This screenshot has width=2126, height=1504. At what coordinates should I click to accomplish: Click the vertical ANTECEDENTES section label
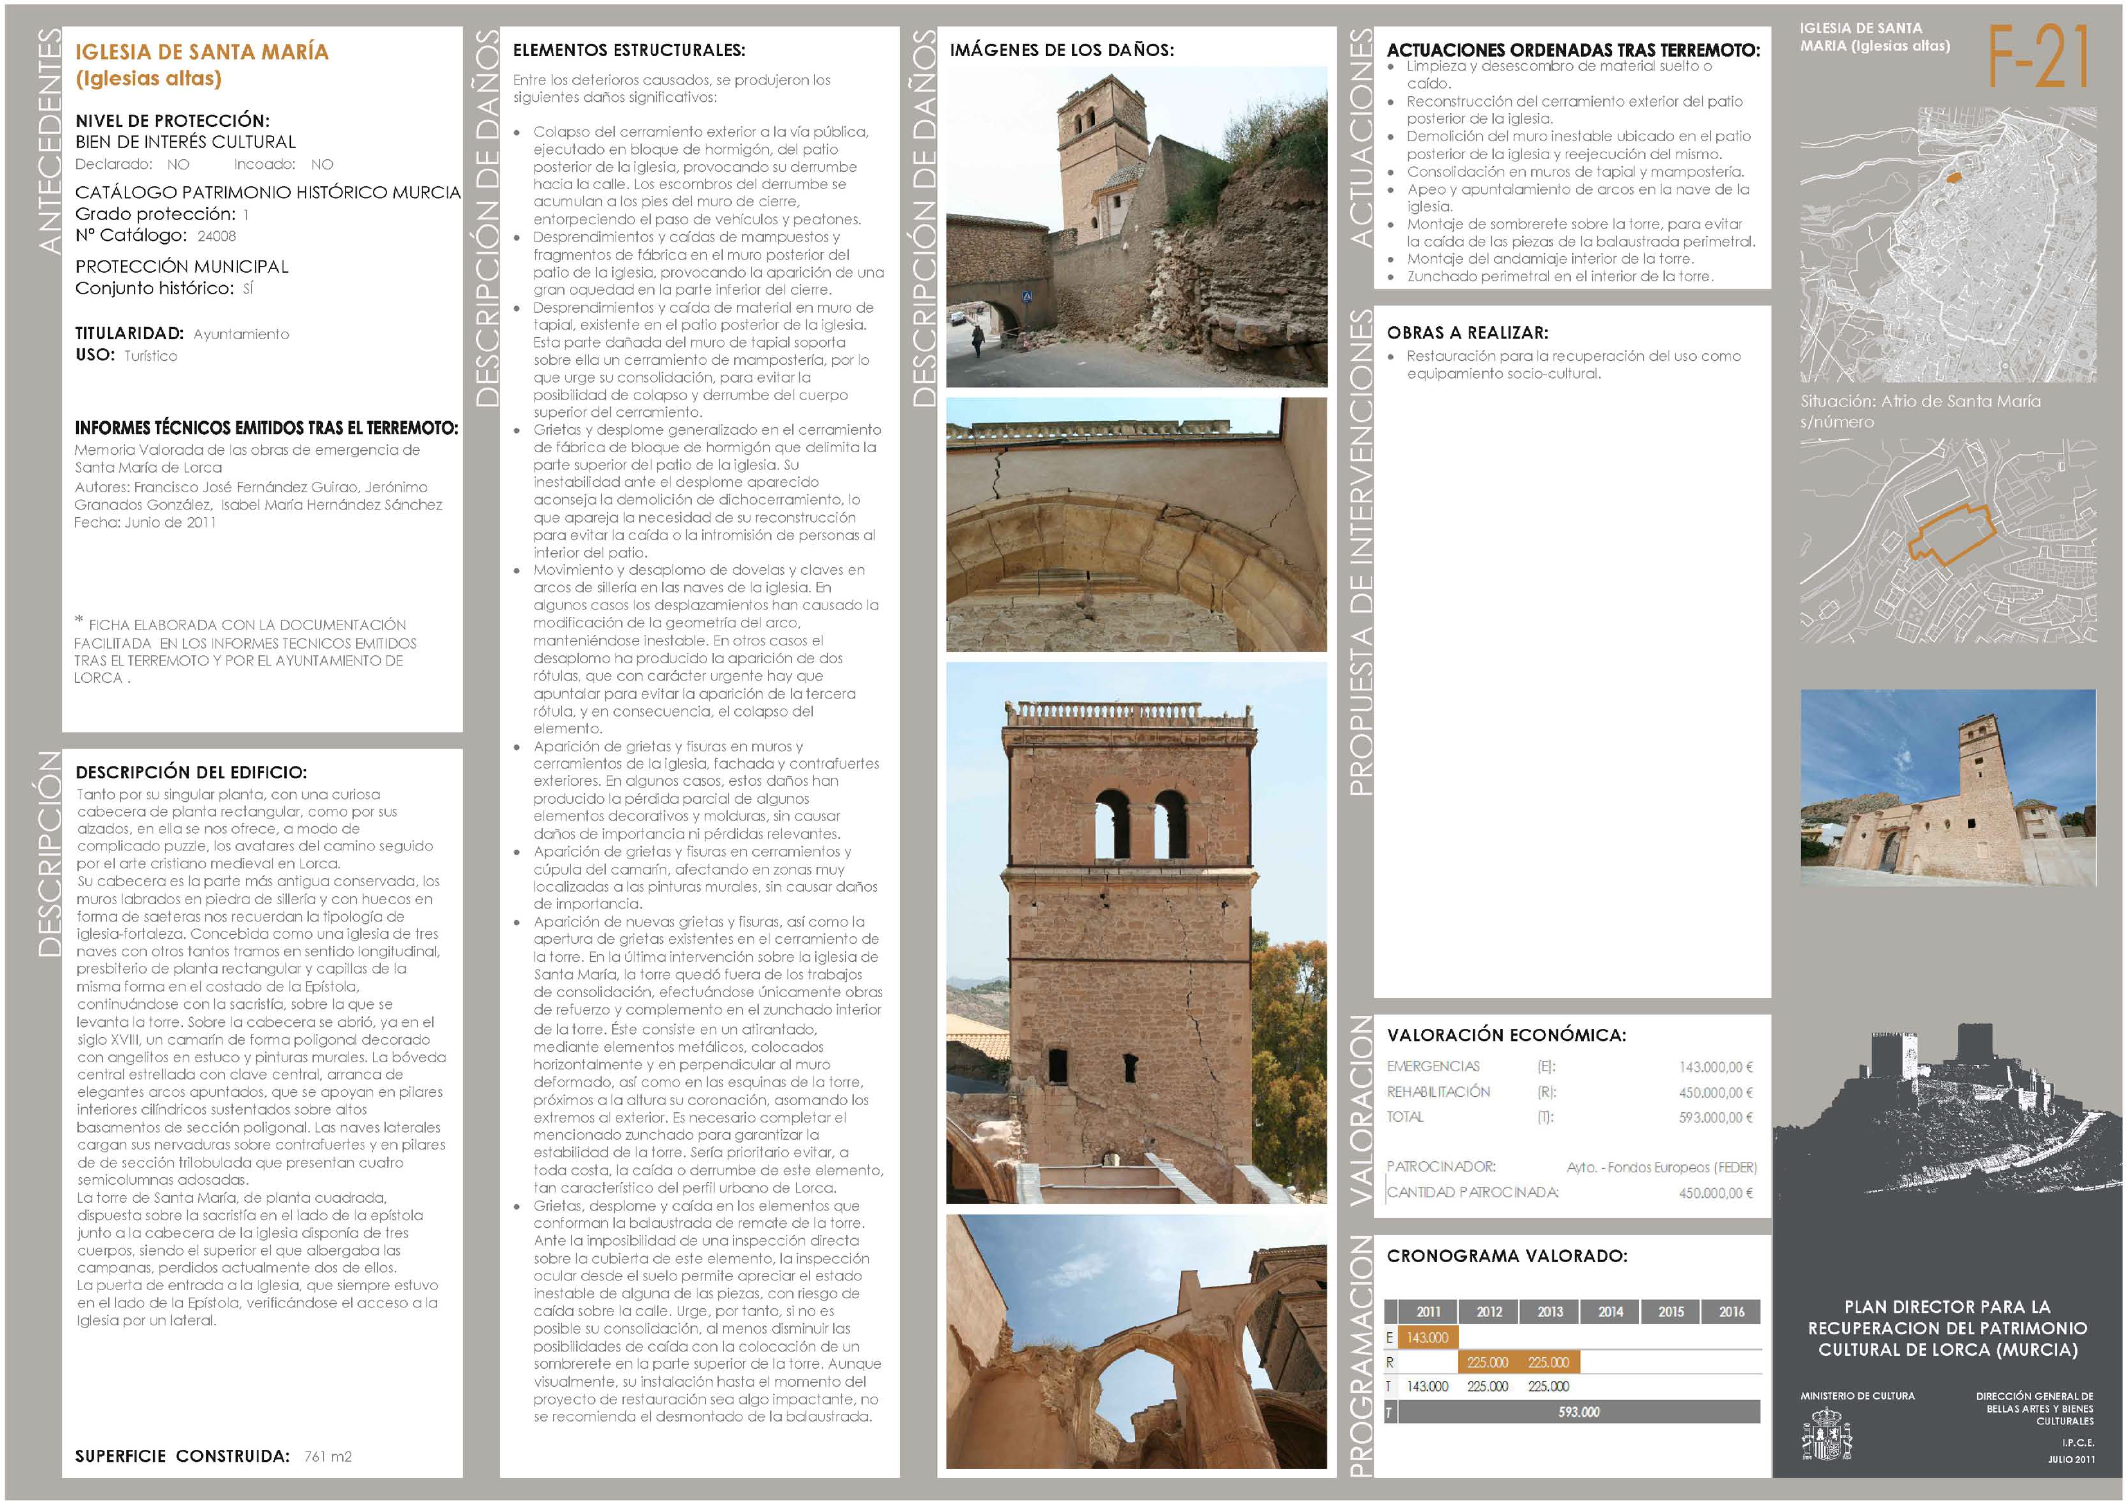(x=49, y=141)
